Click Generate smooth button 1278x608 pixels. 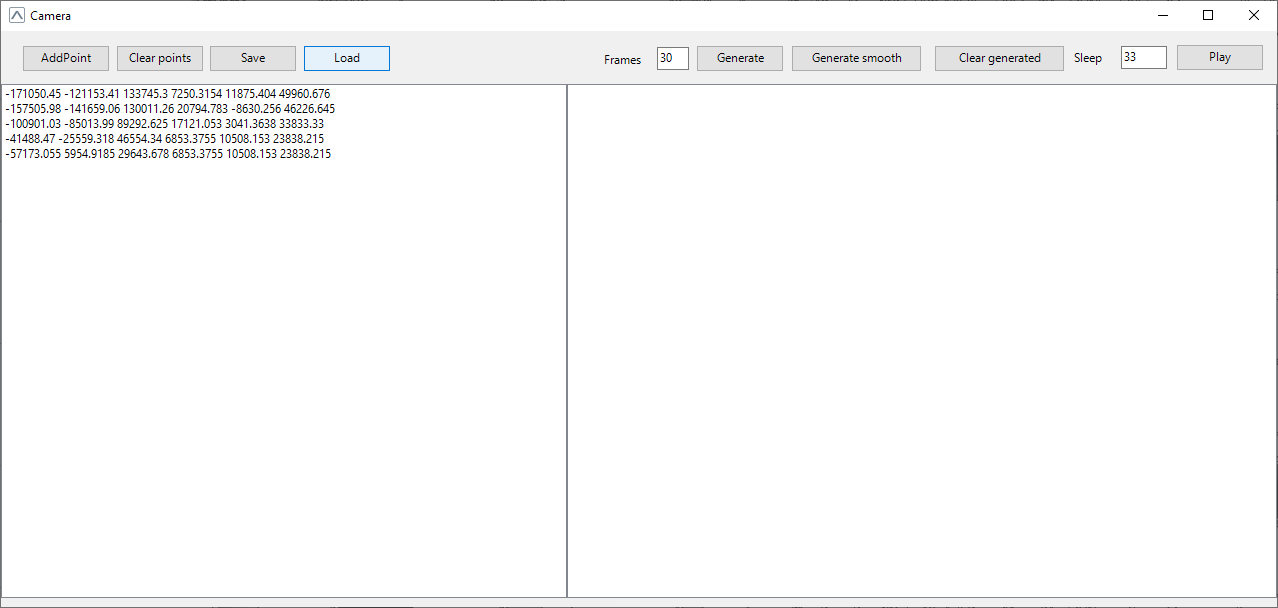[x=856, y=58]
